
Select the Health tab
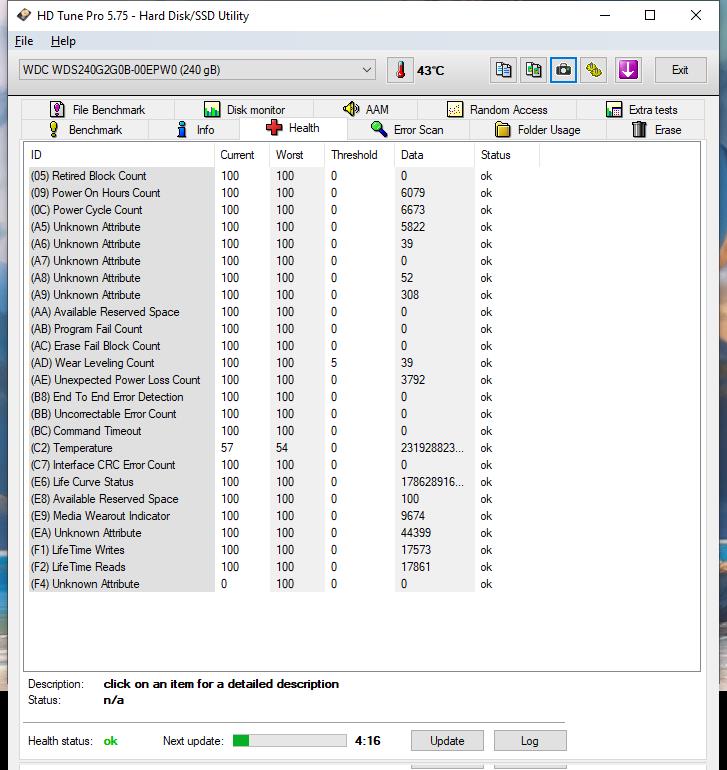(293, 128)
